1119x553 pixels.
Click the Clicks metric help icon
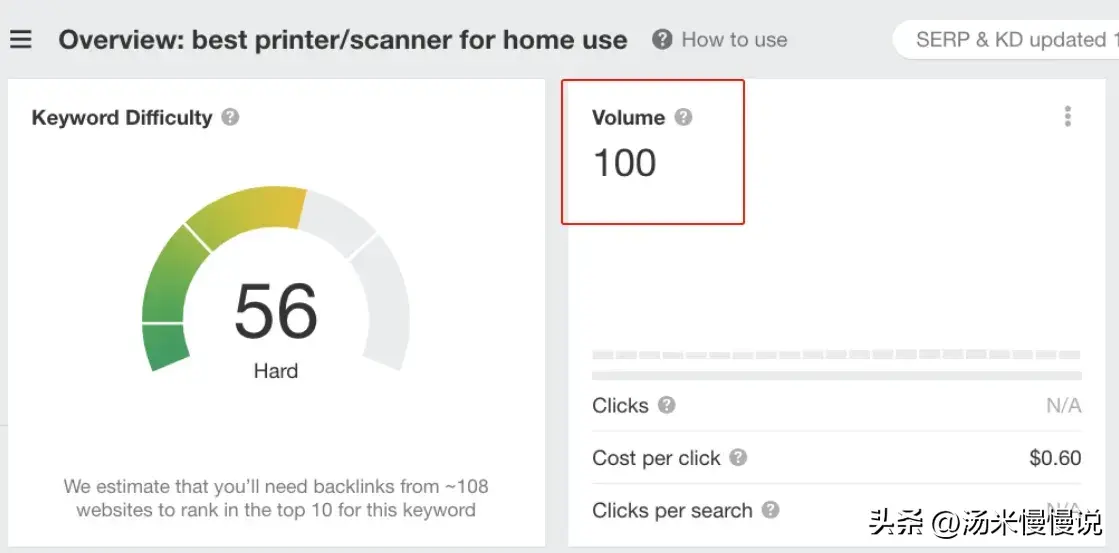pyautogui.click(x=667, y=405)
